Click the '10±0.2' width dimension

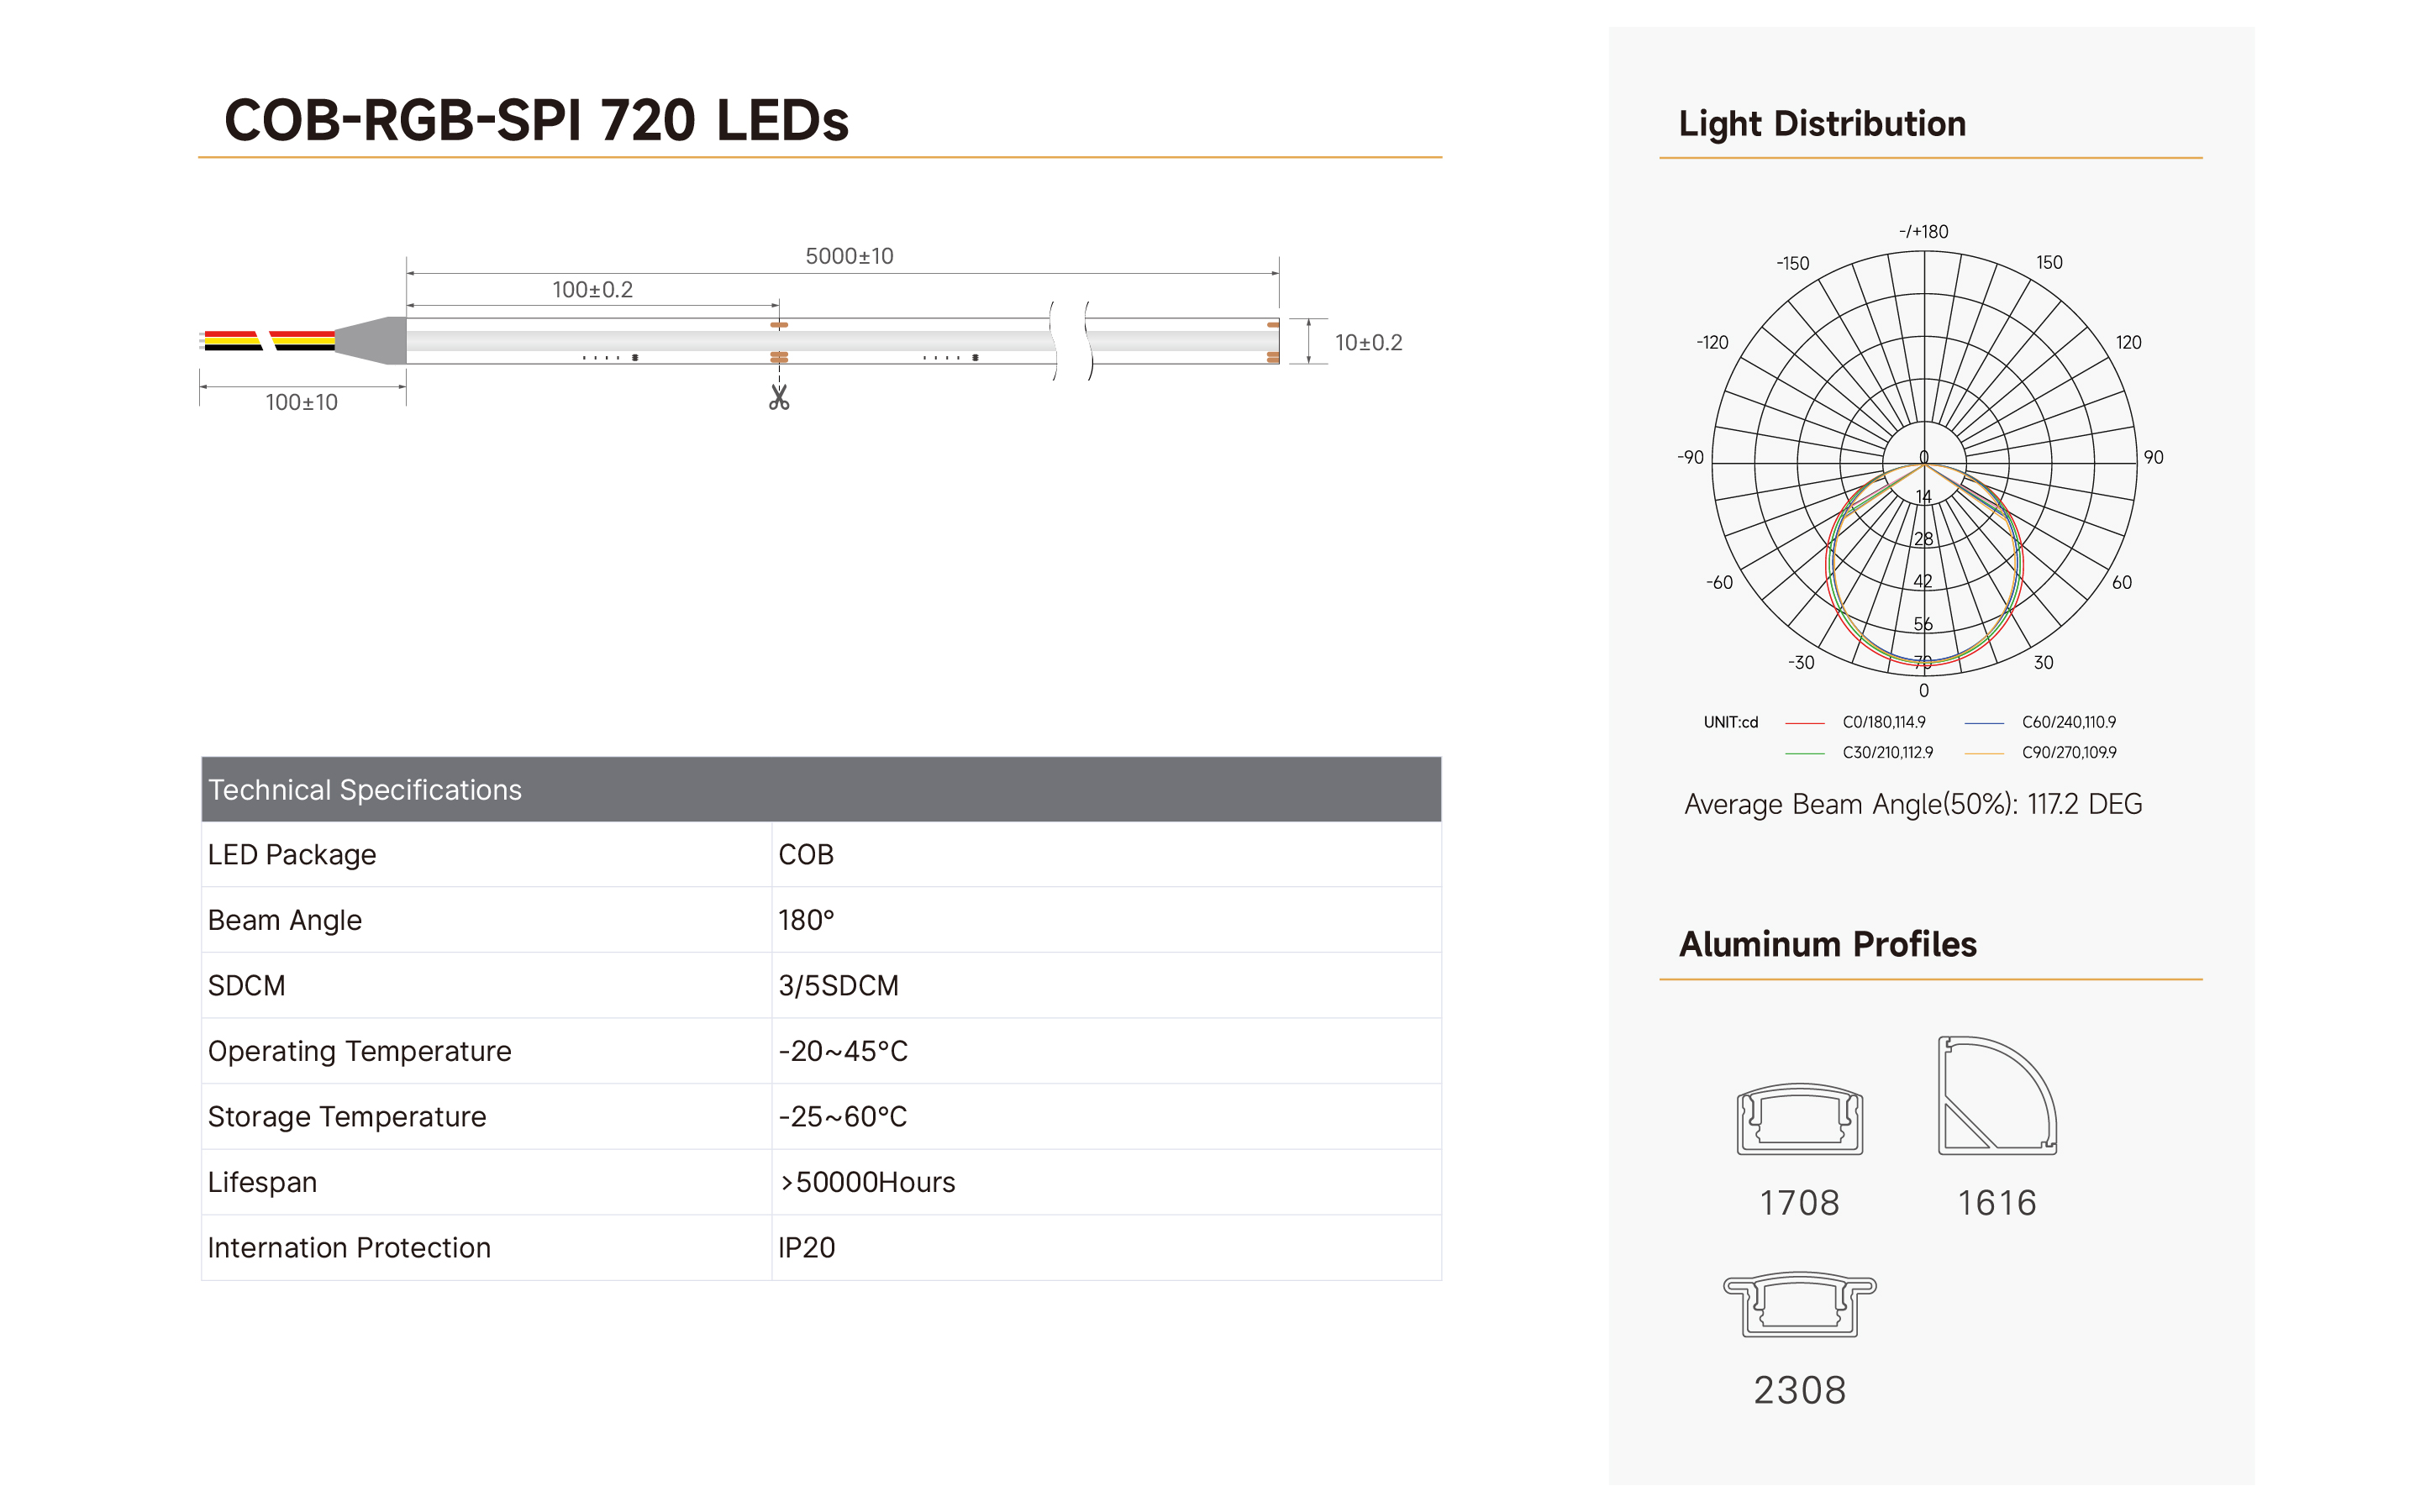[1368, 343]
